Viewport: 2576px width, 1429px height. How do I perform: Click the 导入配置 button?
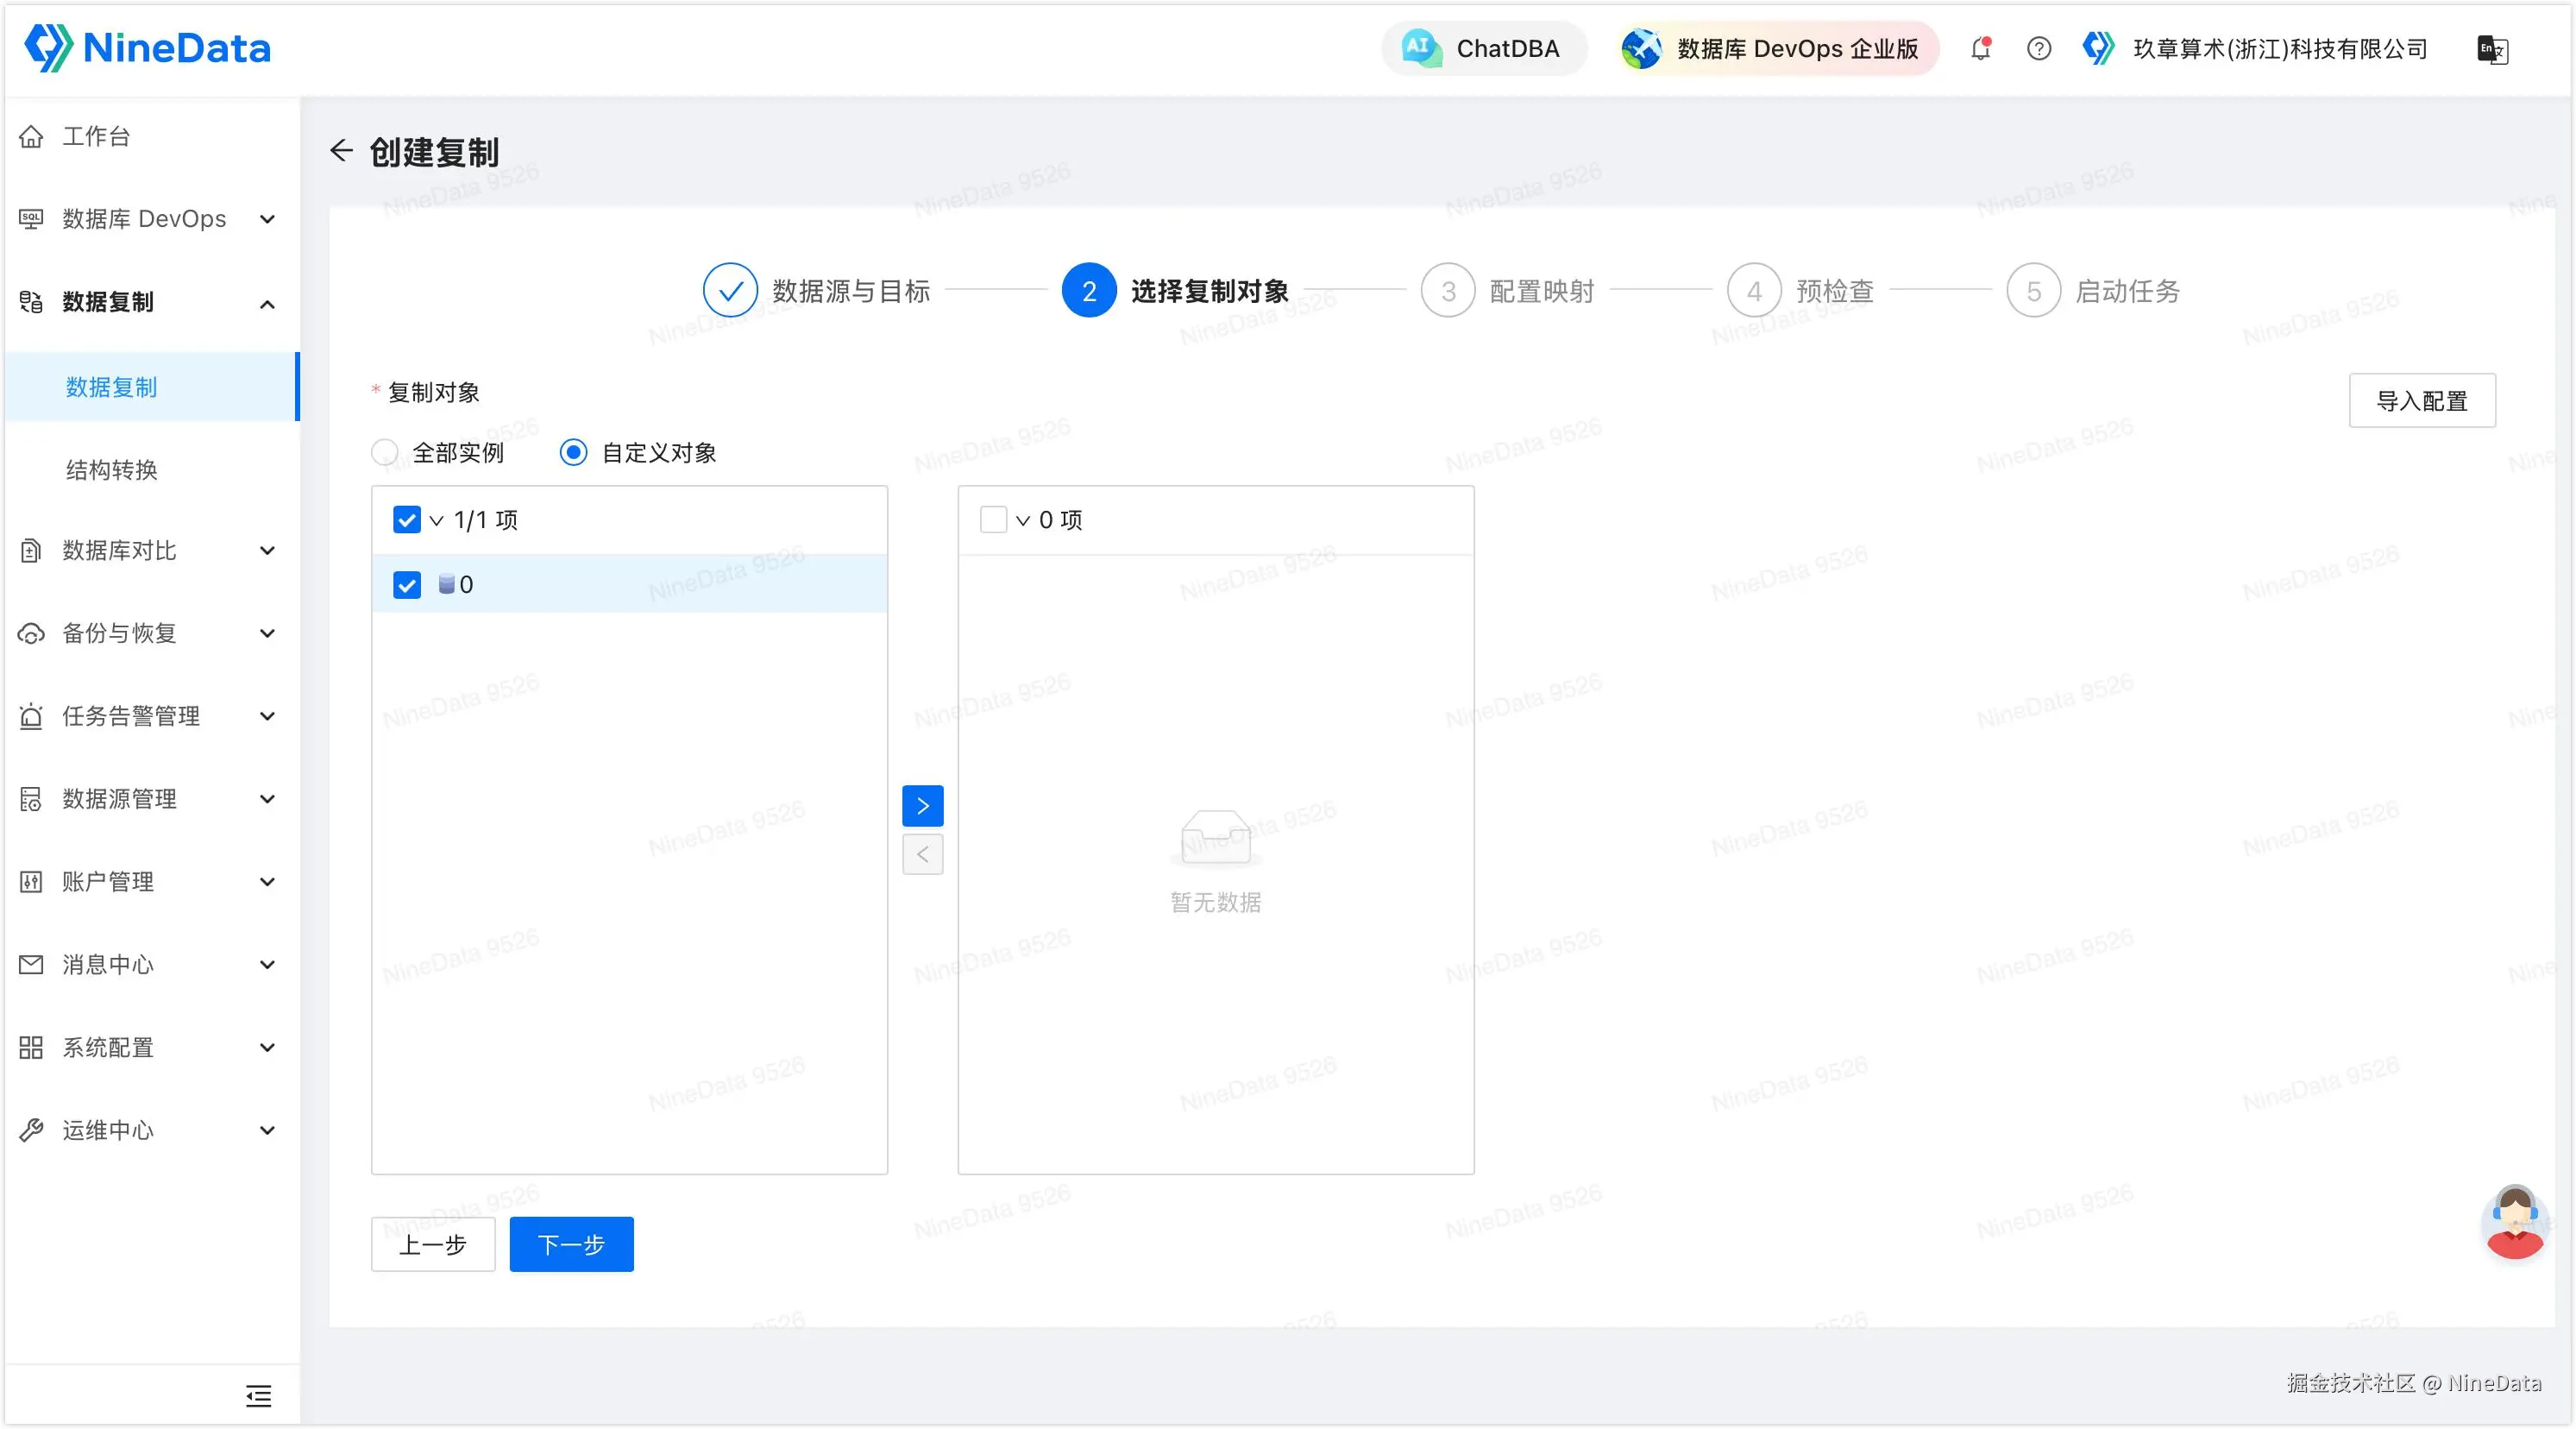tap(2421, 401)
